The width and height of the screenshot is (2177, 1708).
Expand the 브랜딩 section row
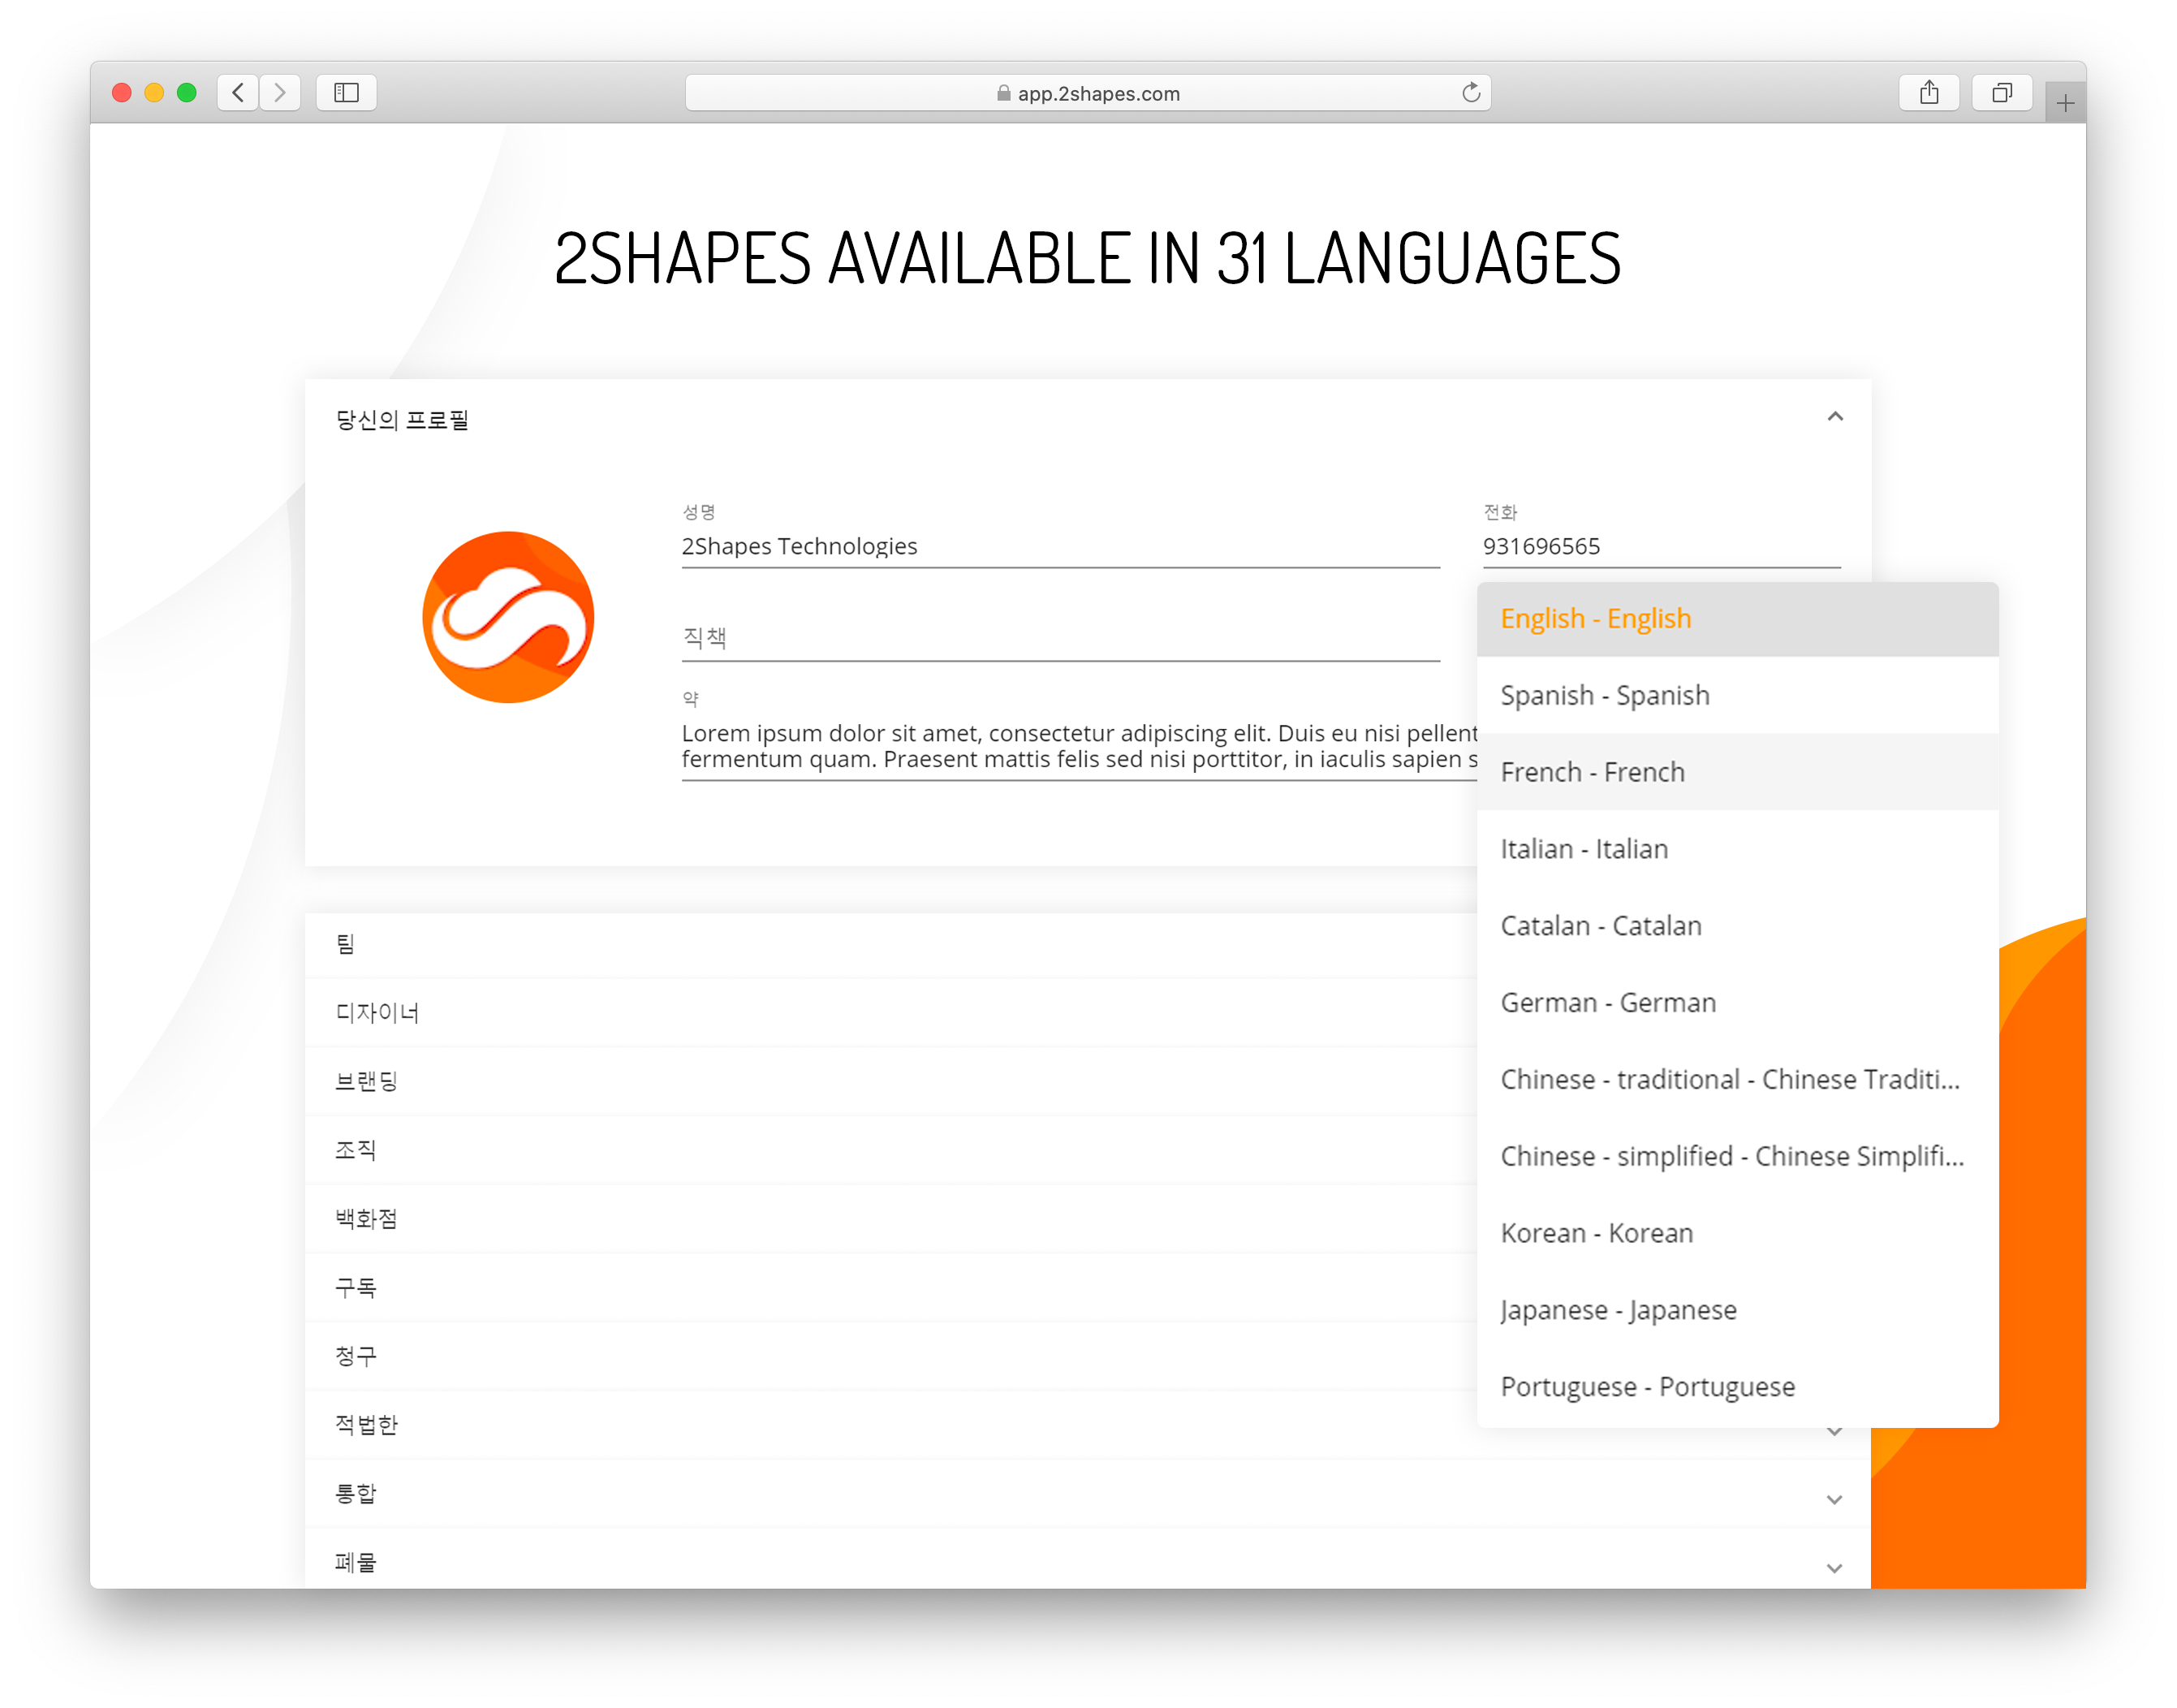(x=891, y=1082)
